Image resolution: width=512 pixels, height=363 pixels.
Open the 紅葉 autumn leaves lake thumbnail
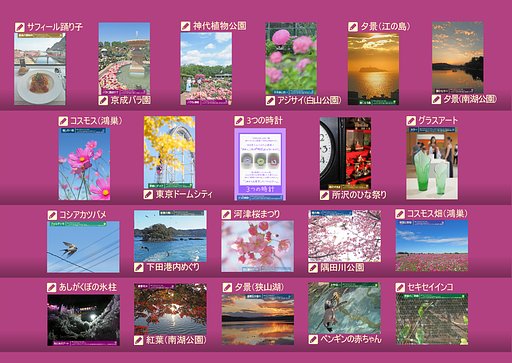[170, 309]
